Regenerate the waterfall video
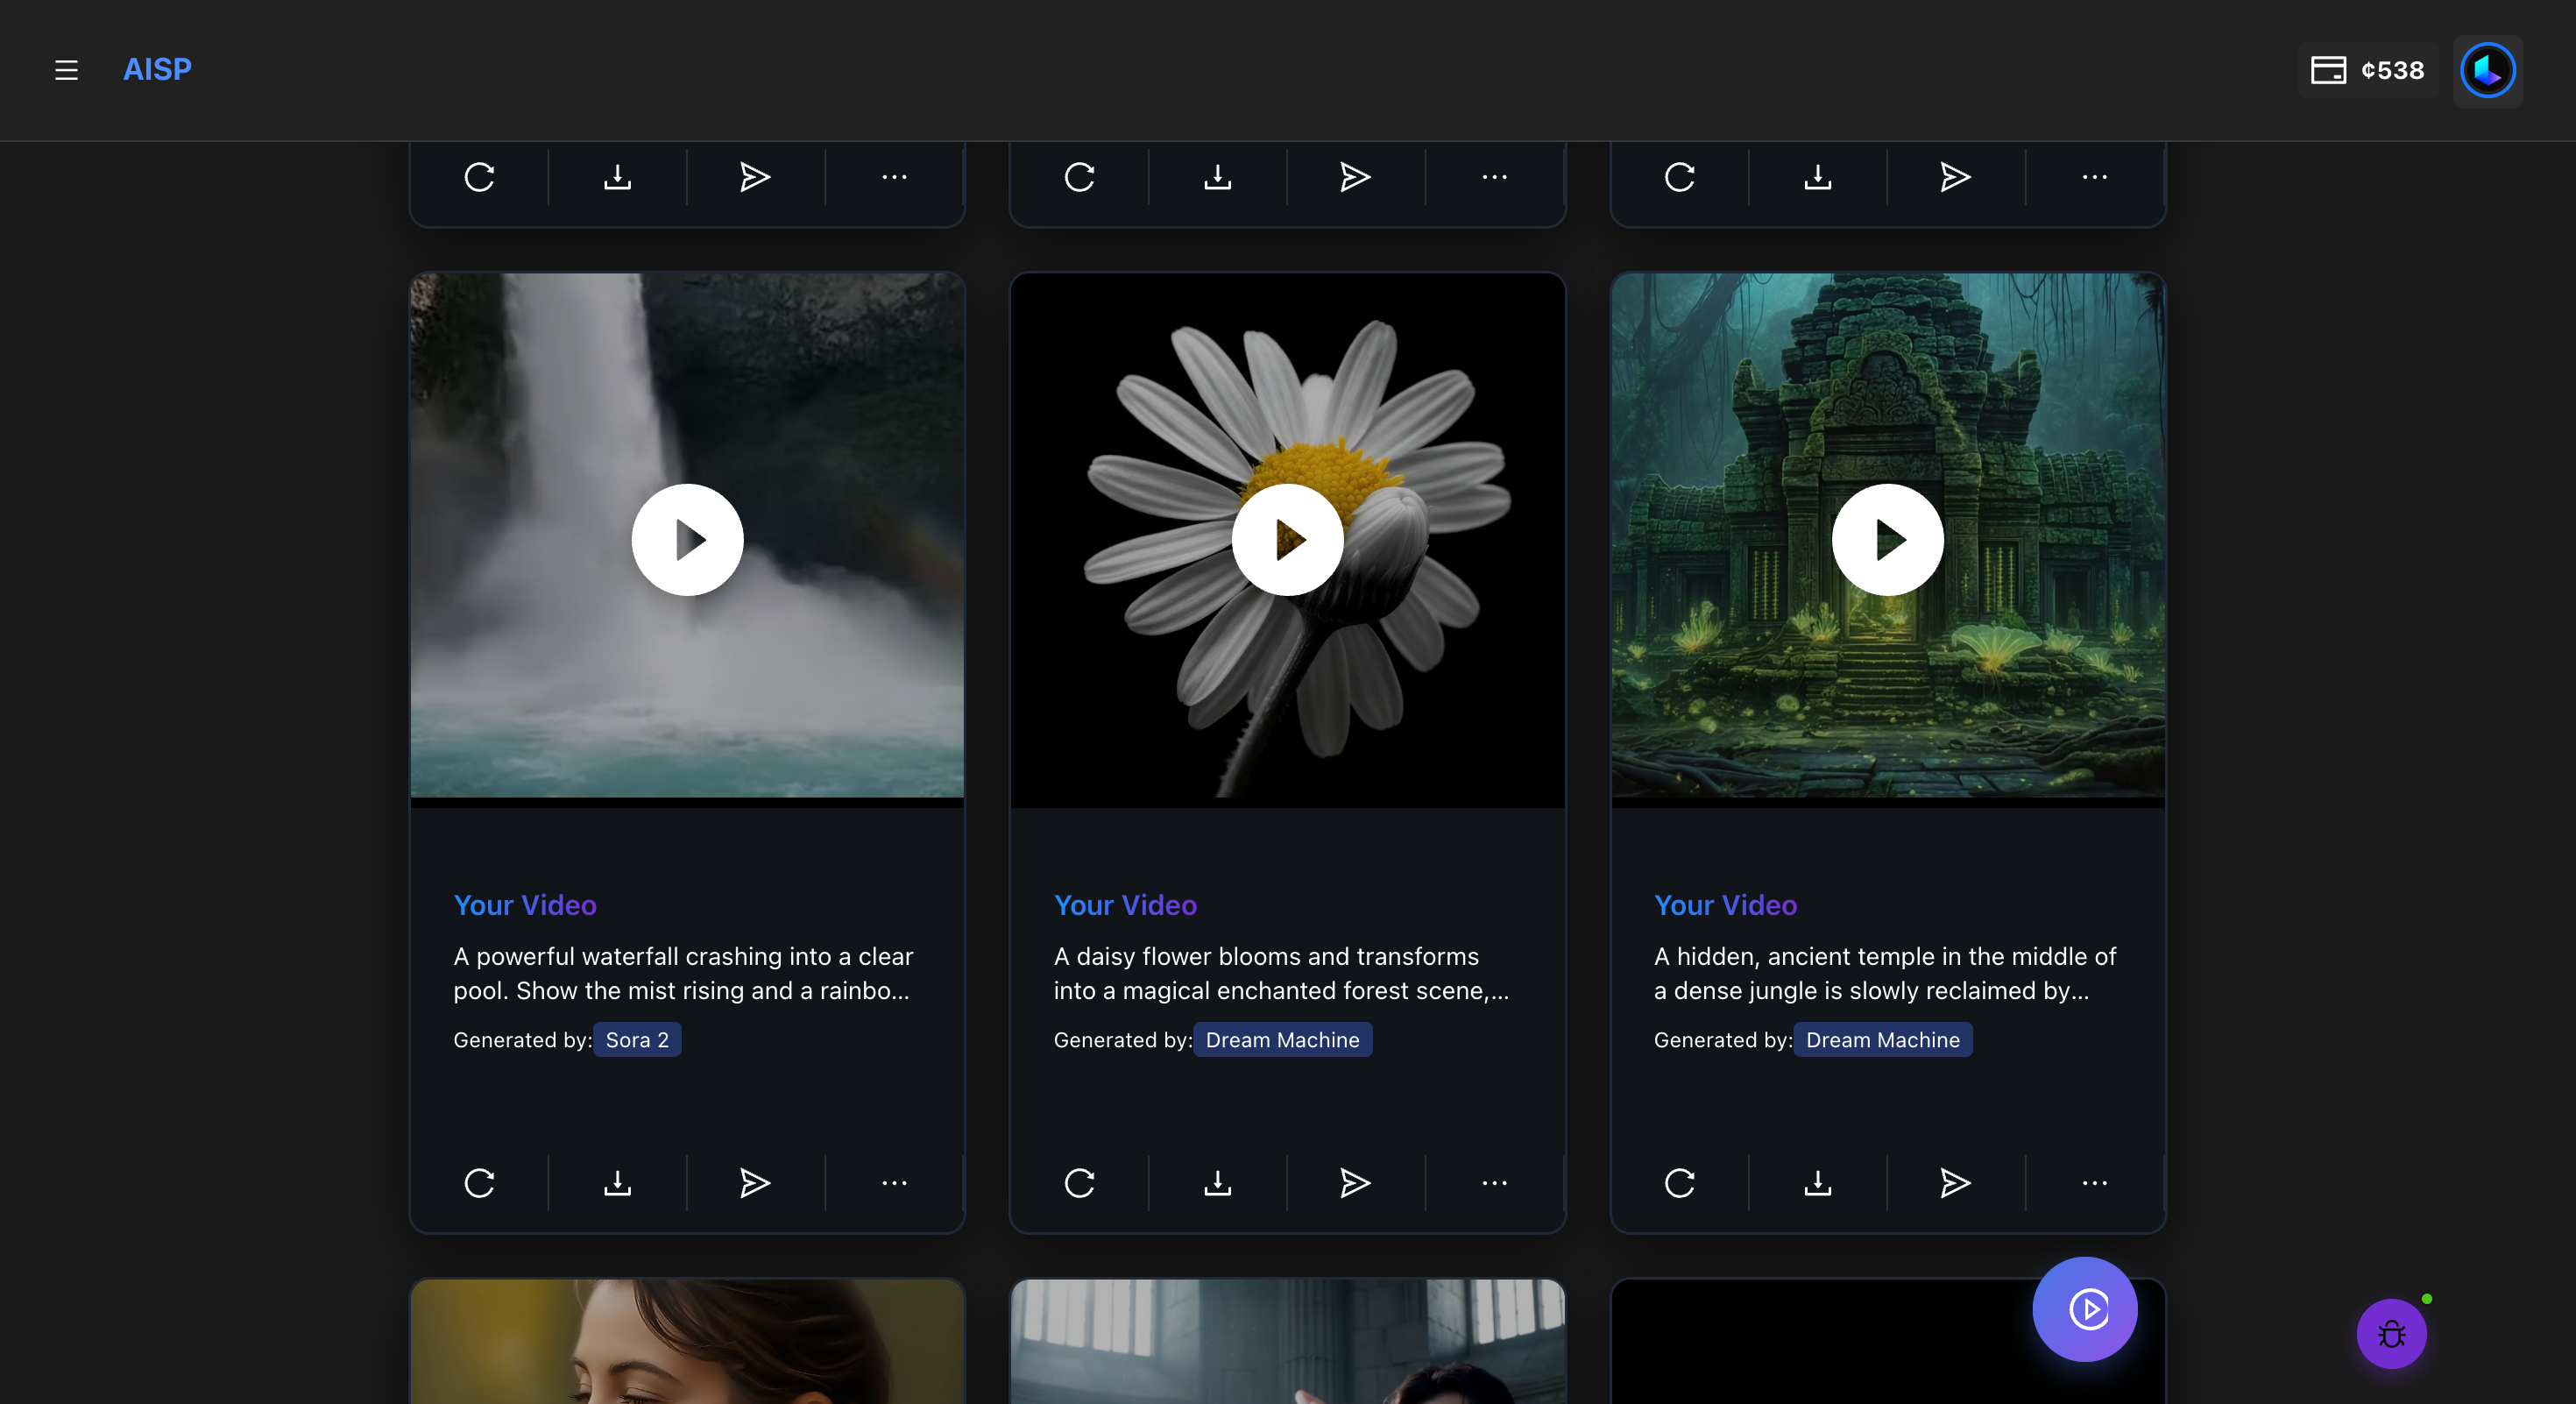2576x1404 pixels. click(x=479, y=1183)
